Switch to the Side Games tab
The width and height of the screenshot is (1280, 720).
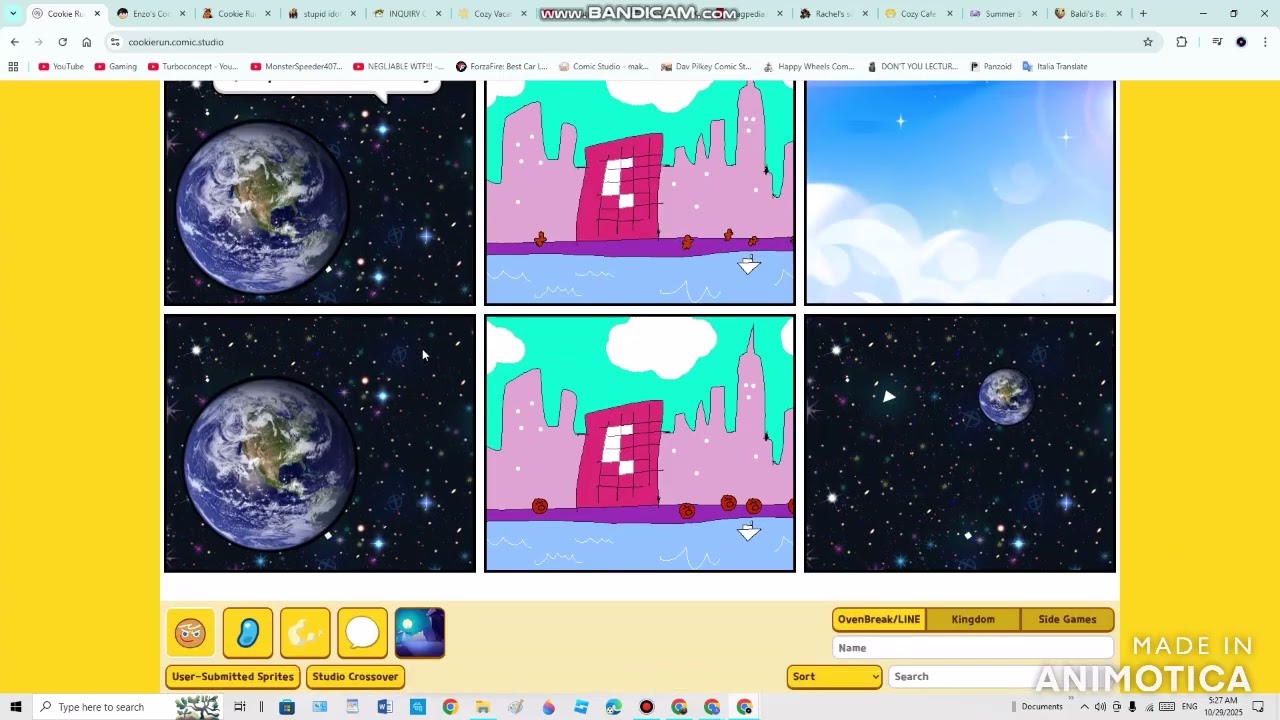coord(1067,619)
